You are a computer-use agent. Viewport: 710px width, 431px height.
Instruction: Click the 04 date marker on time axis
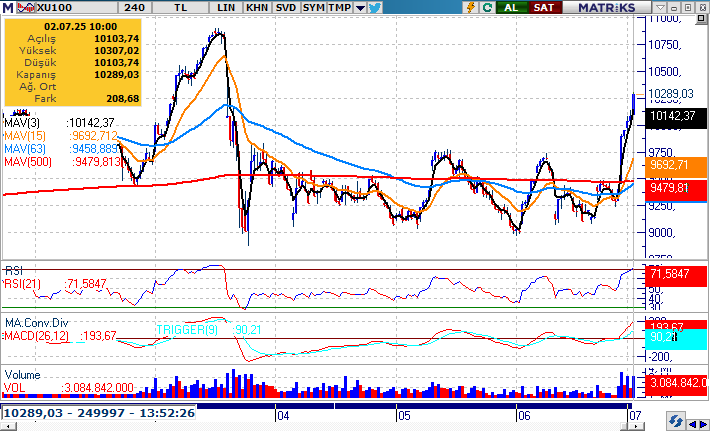click(x=283, y=416)
